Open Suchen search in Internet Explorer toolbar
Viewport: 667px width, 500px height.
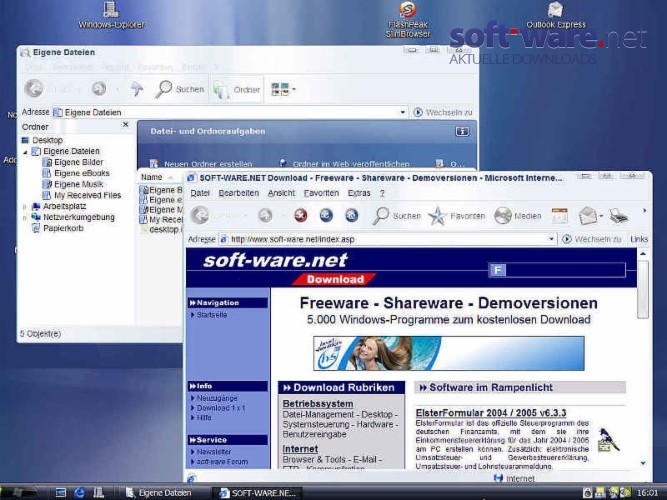[396, 216]
